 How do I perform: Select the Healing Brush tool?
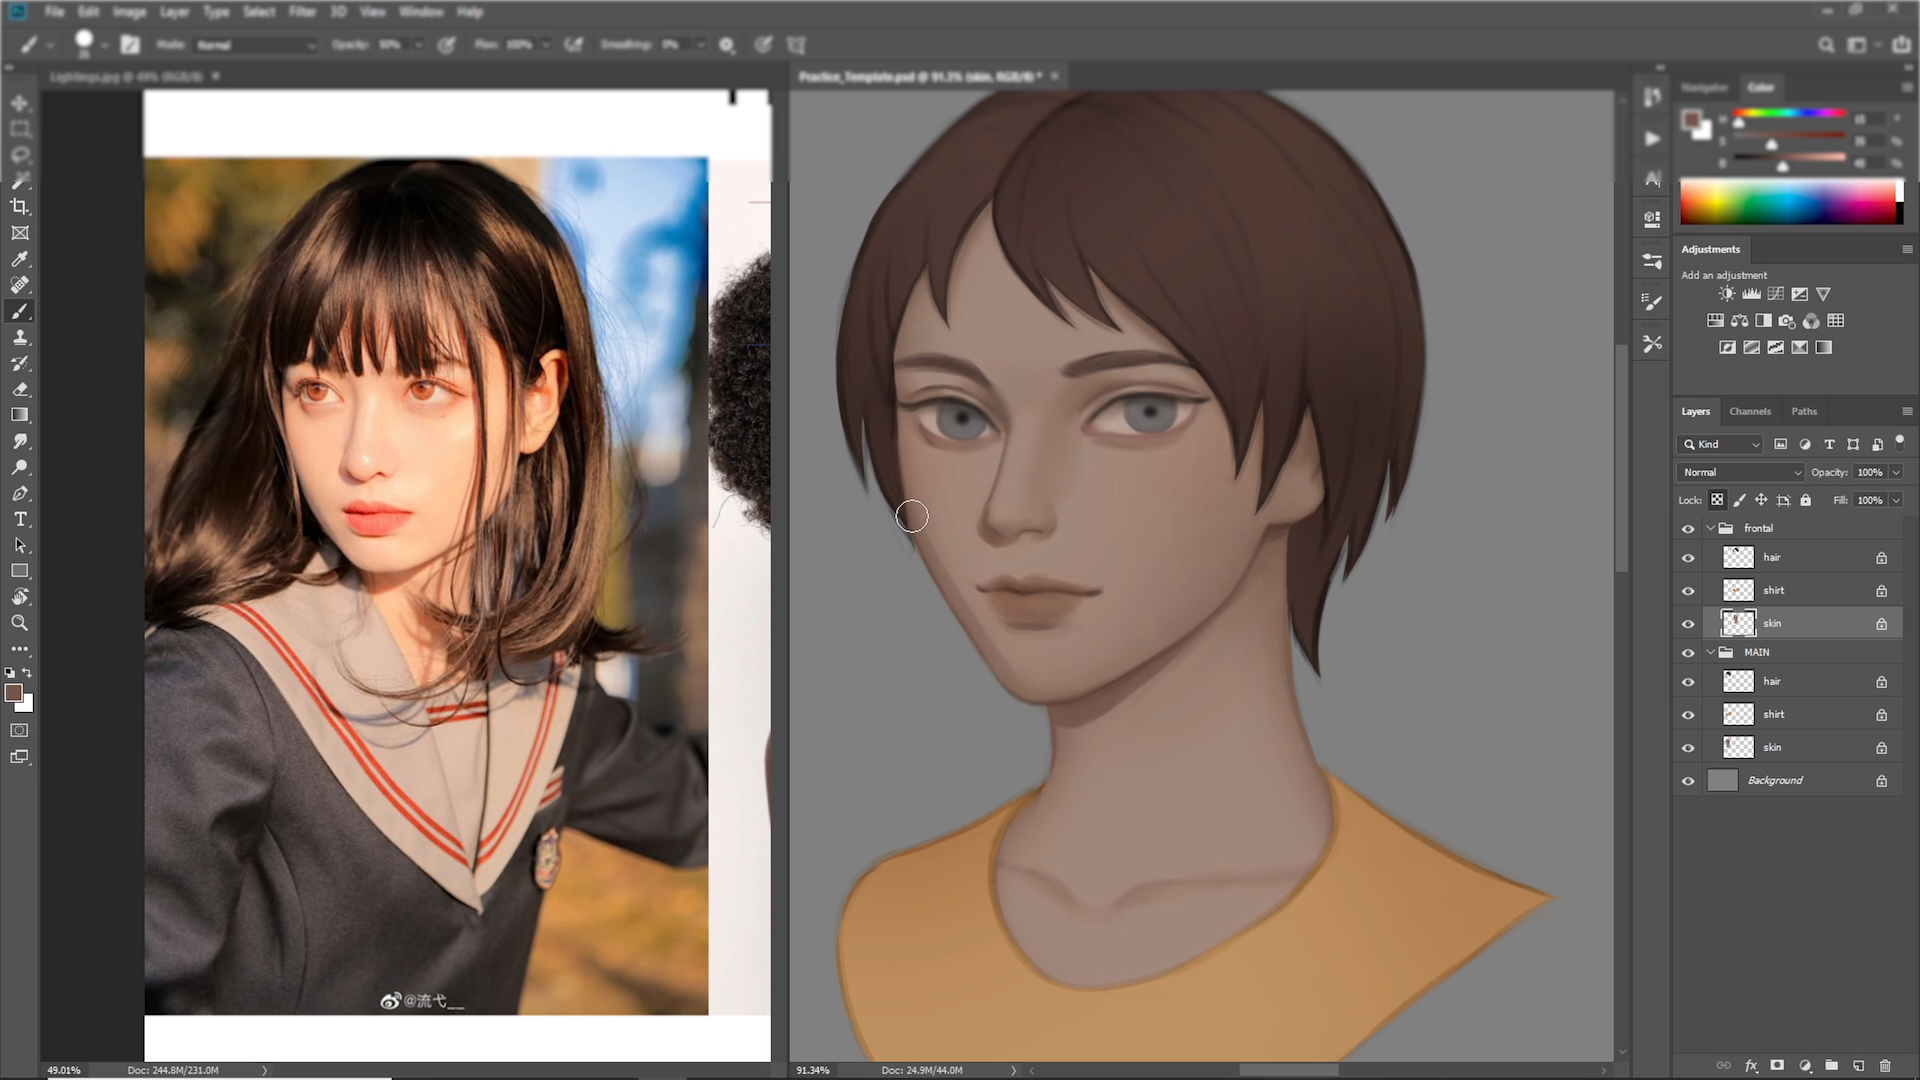(19, 285)
